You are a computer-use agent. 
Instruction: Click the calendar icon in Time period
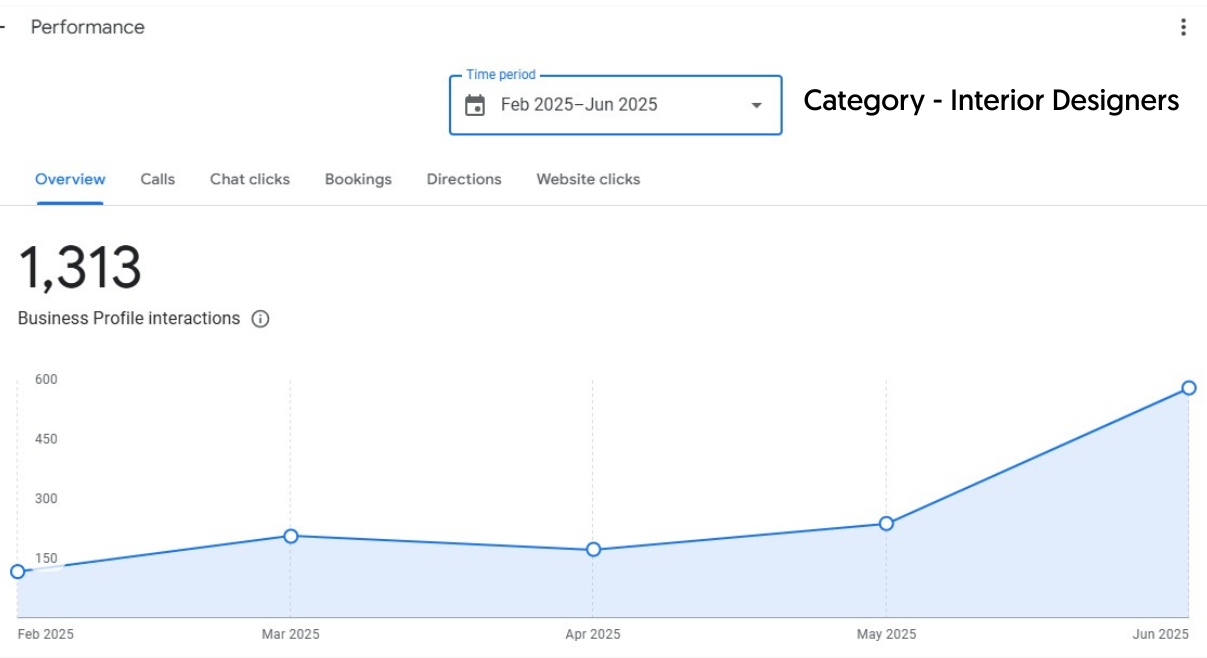tap(475, 105)
